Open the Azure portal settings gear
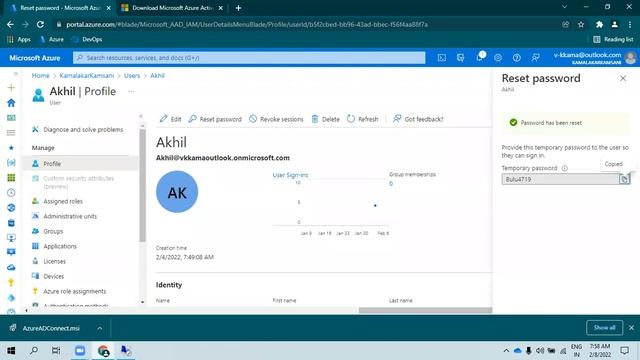The height and width of the screenshot is (360, 640). [x=498, y=58]
